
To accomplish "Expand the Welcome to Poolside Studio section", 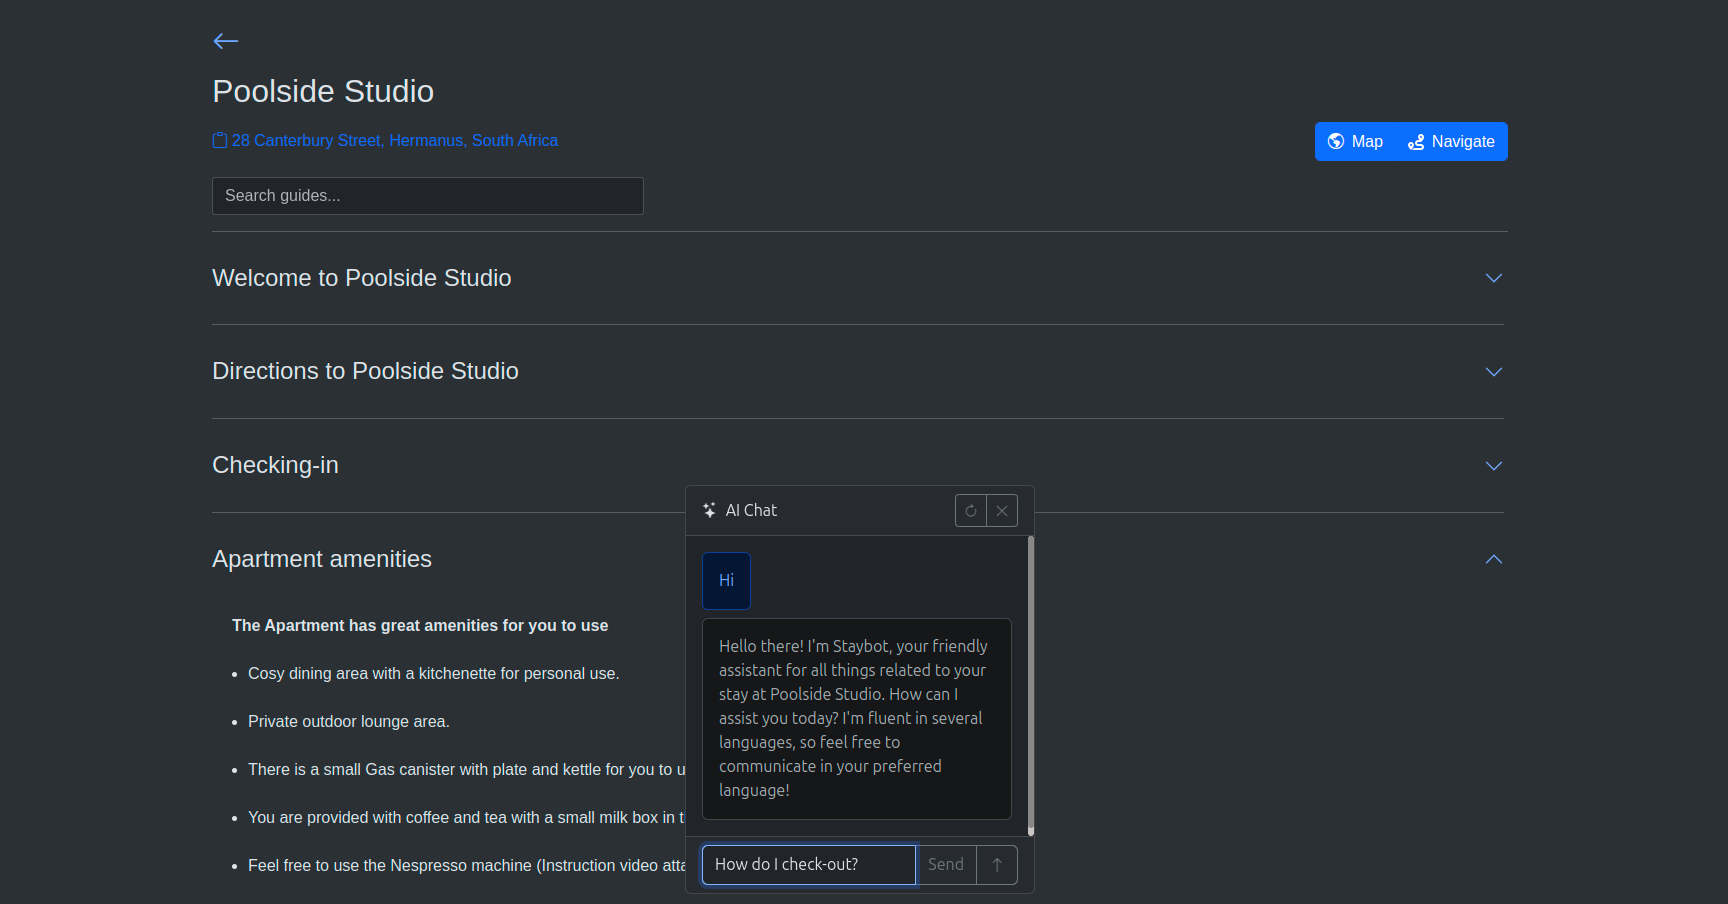I will point(1494,278).
